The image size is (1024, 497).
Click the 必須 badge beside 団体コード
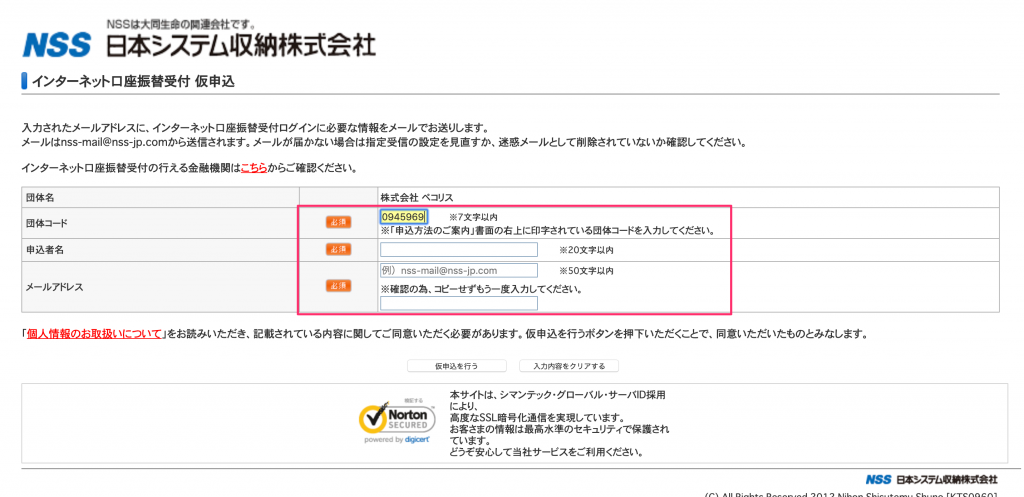338,222
